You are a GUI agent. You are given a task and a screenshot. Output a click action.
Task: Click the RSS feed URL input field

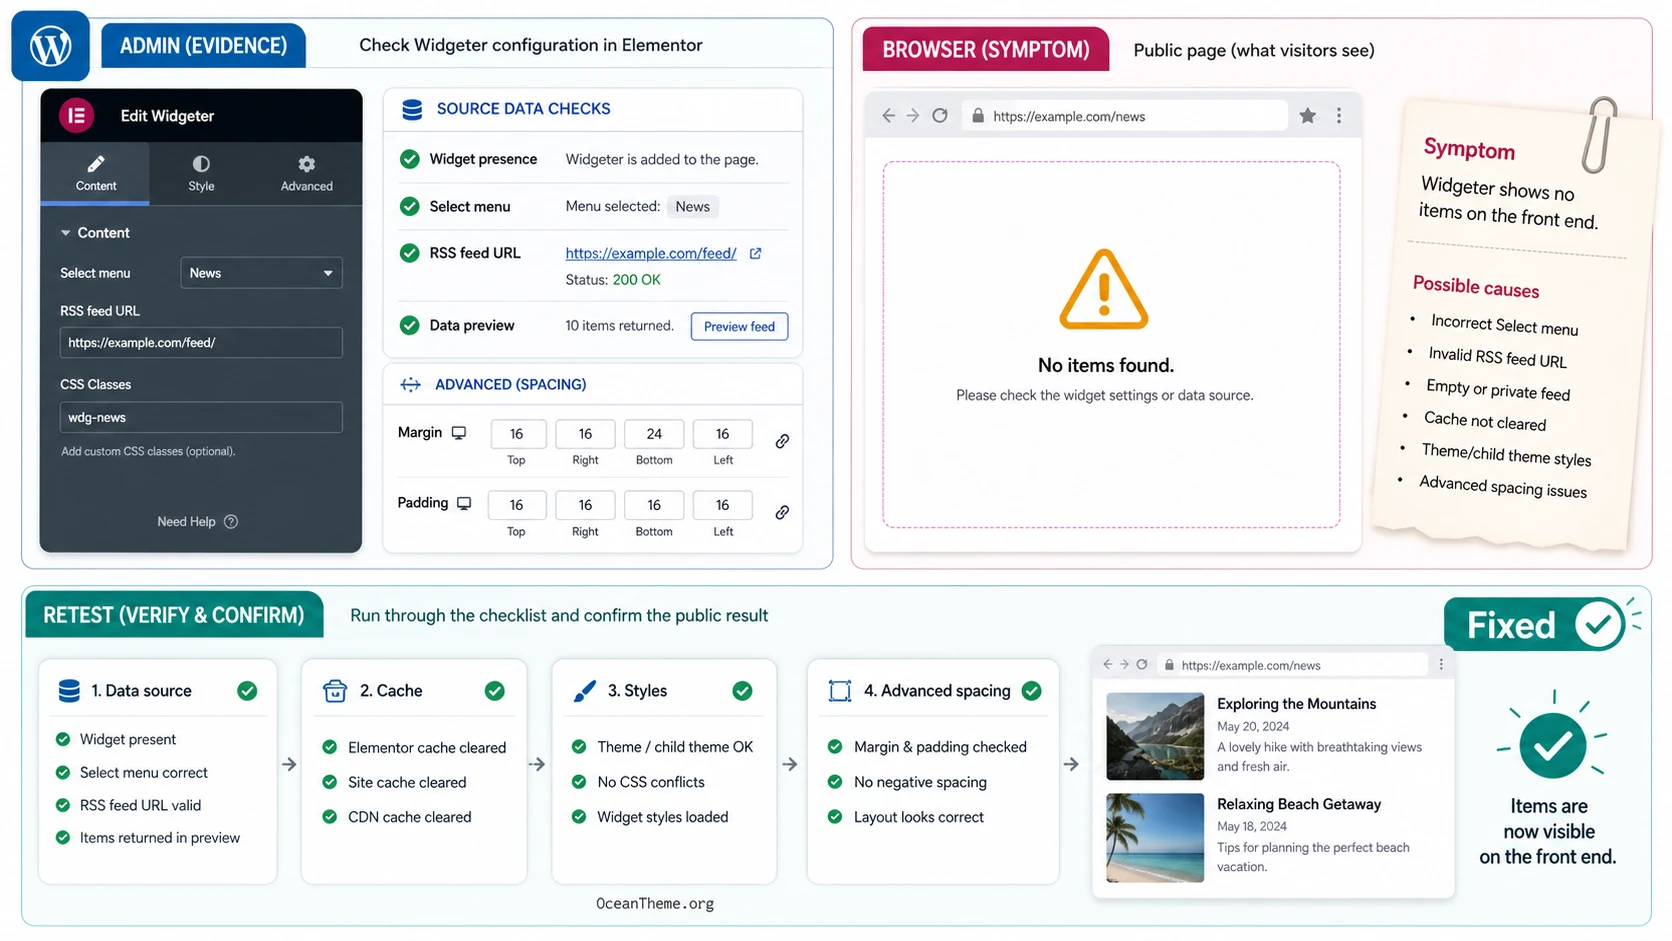tap(201, 342)
